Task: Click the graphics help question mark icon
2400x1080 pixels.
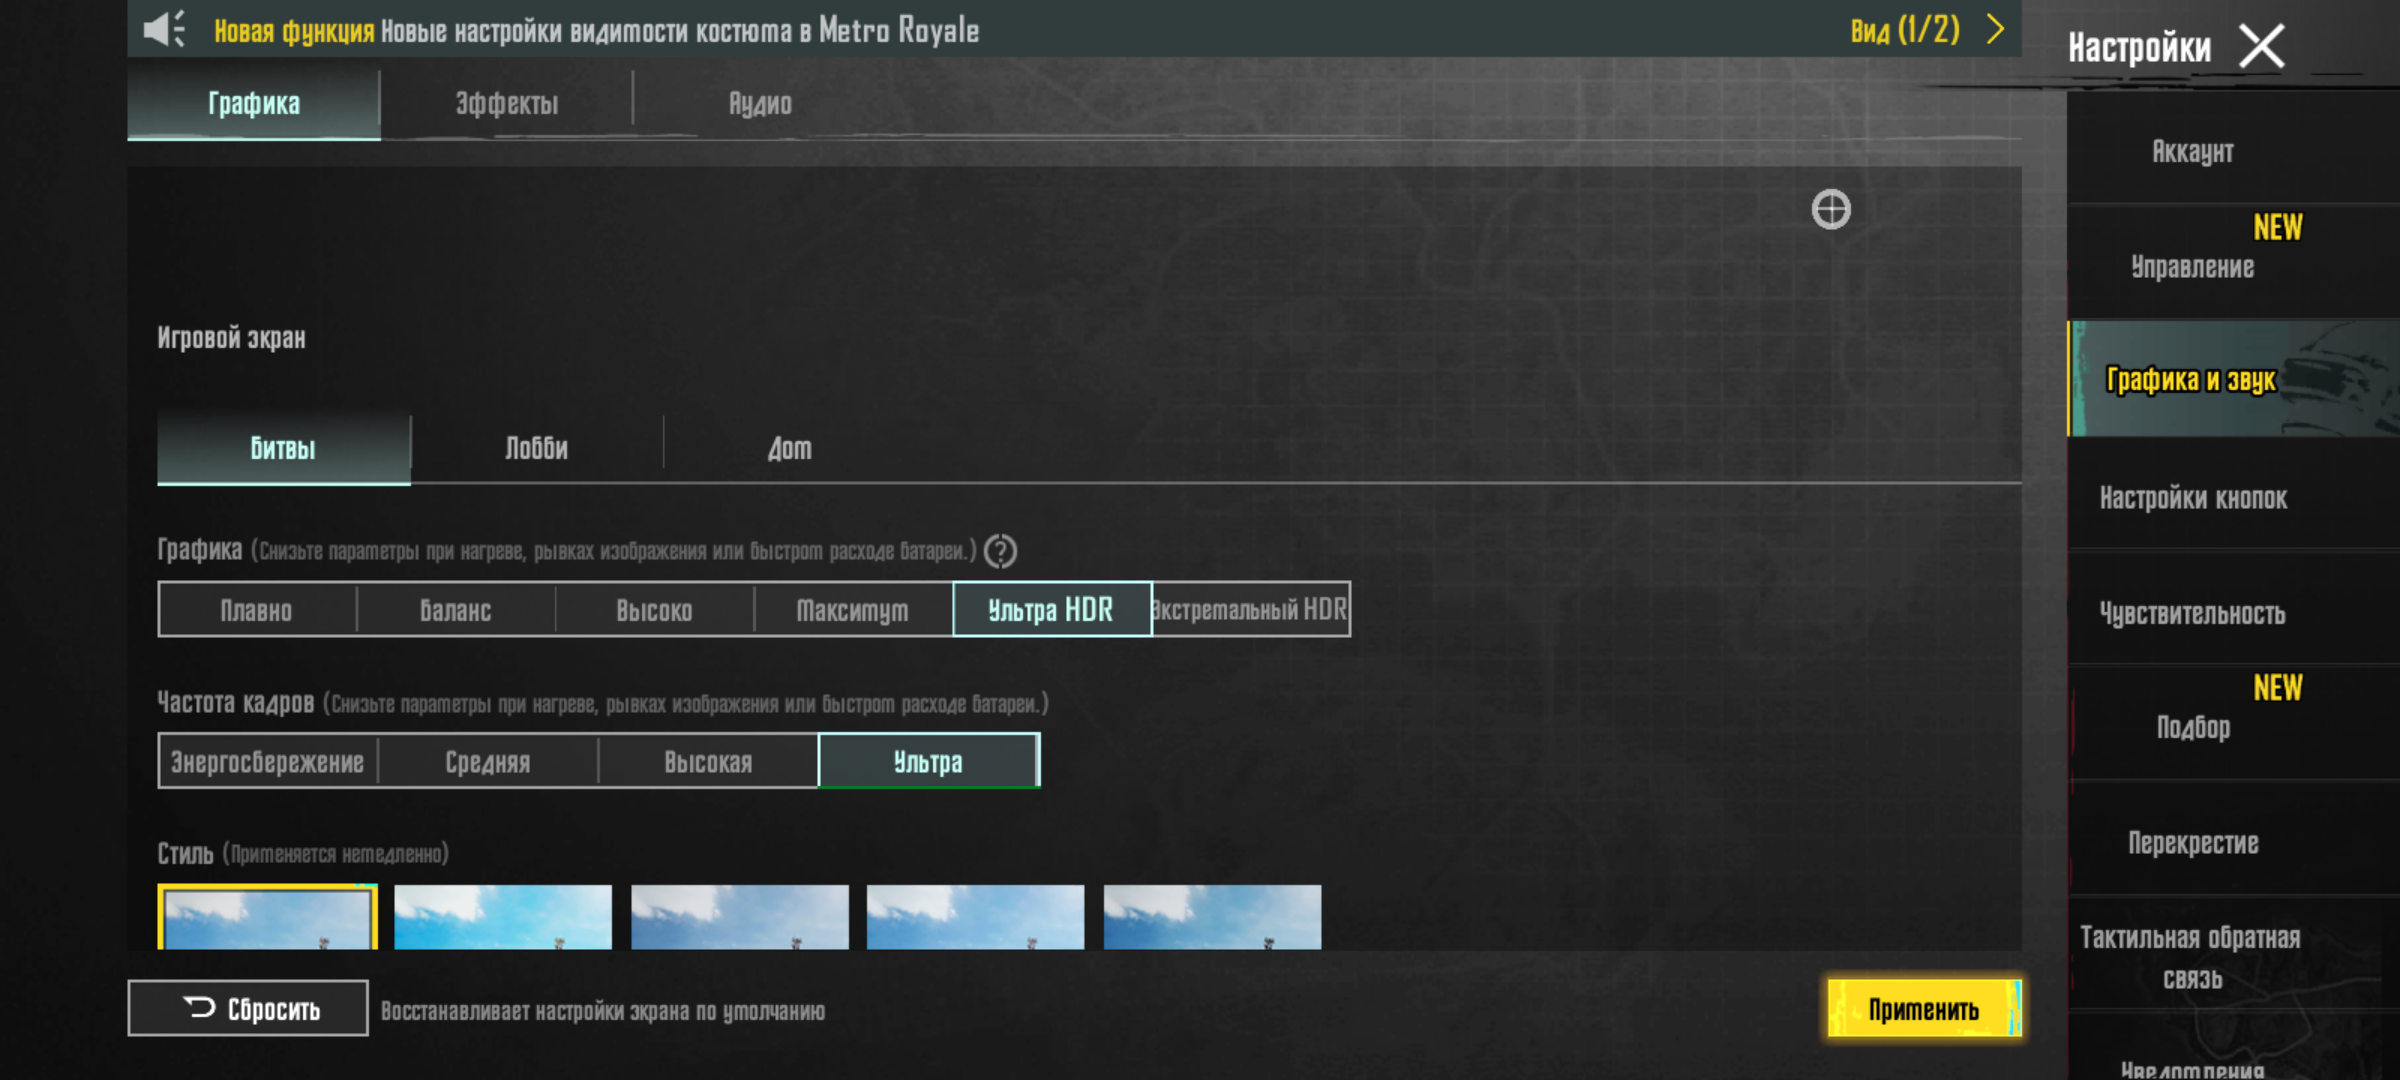Action: pyautogui.click(x=1000, y=551)
